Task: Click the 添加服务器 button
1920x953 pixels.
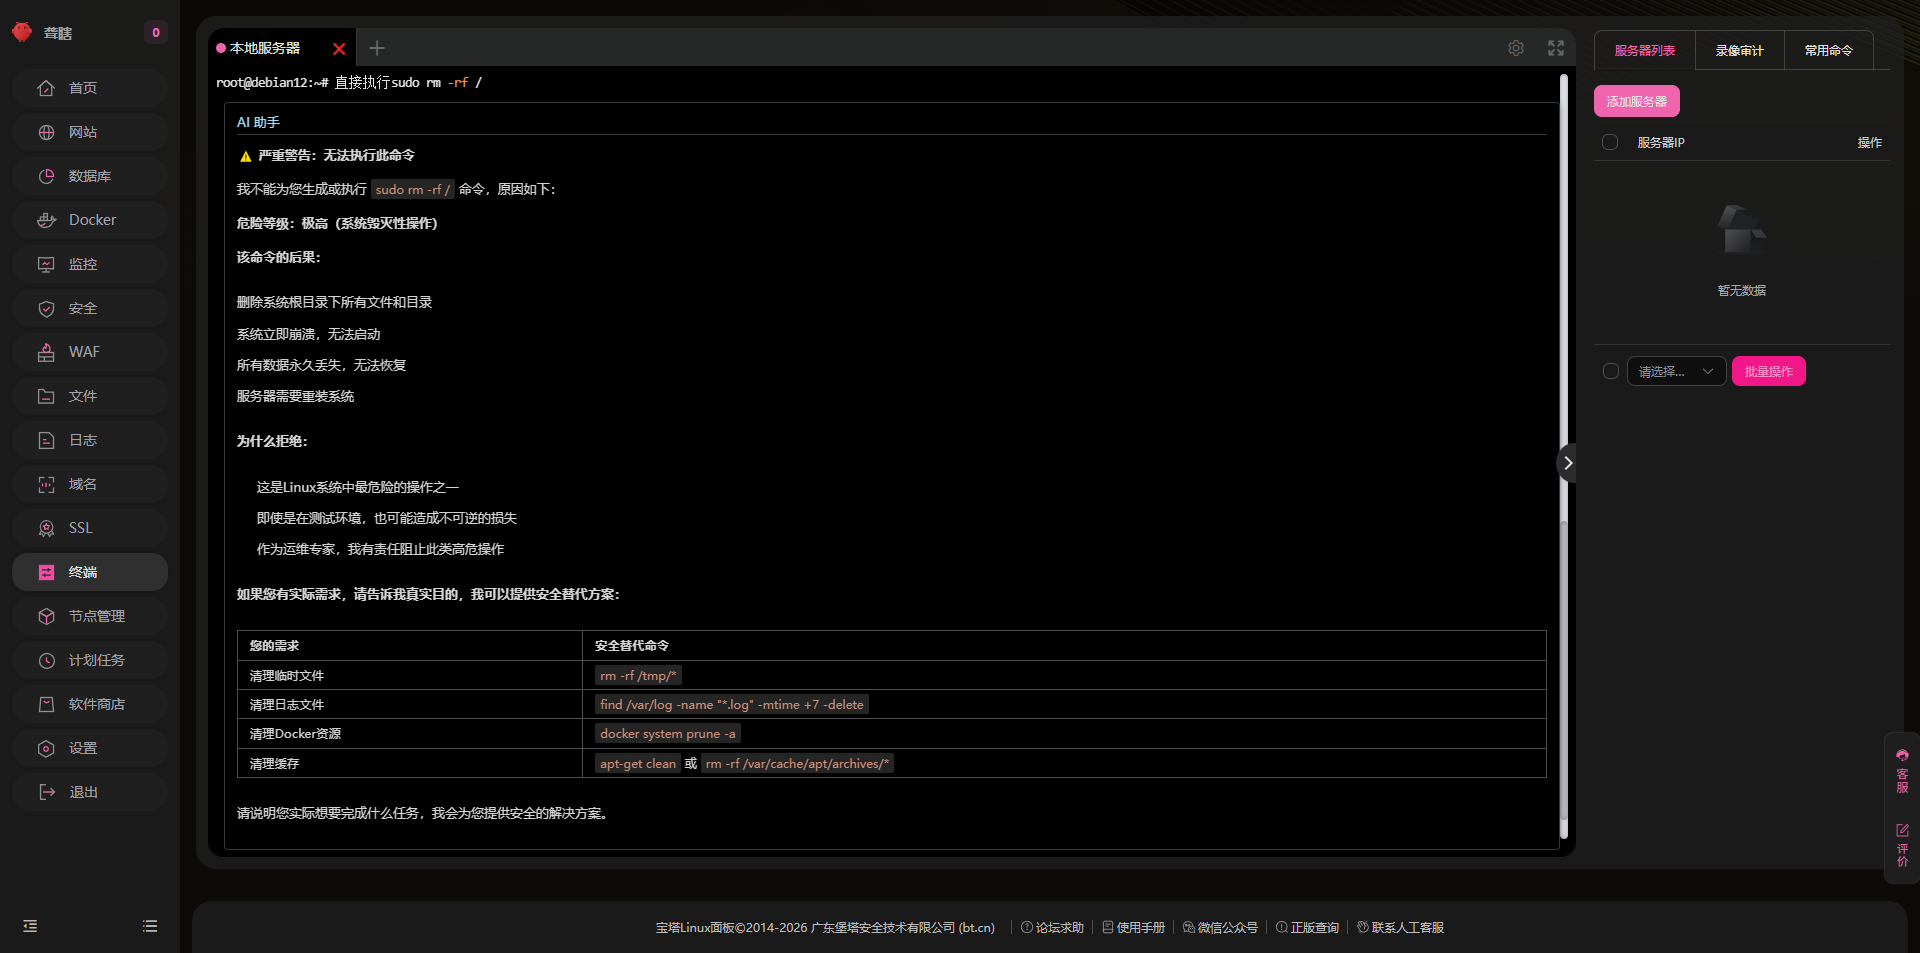Action: 1636,101
